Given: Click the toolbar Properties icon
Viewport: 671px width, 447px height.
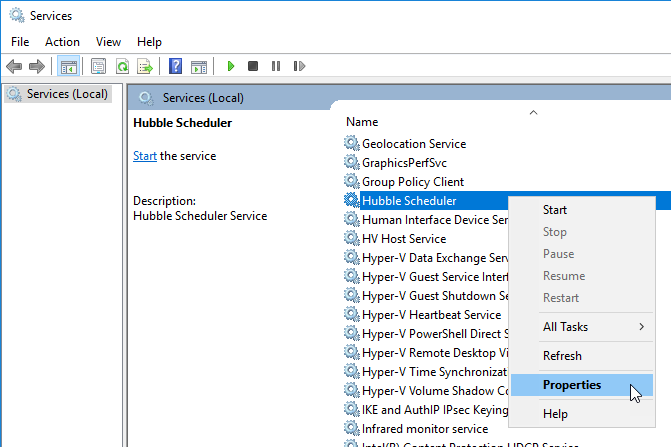Looking at the screenshot, I should tap(99, 66).
